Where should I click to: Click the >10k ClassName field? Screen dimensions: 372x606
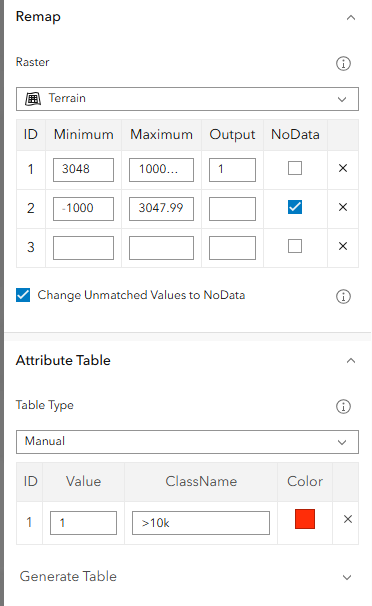pyautogui.click(x=201, y=523)
